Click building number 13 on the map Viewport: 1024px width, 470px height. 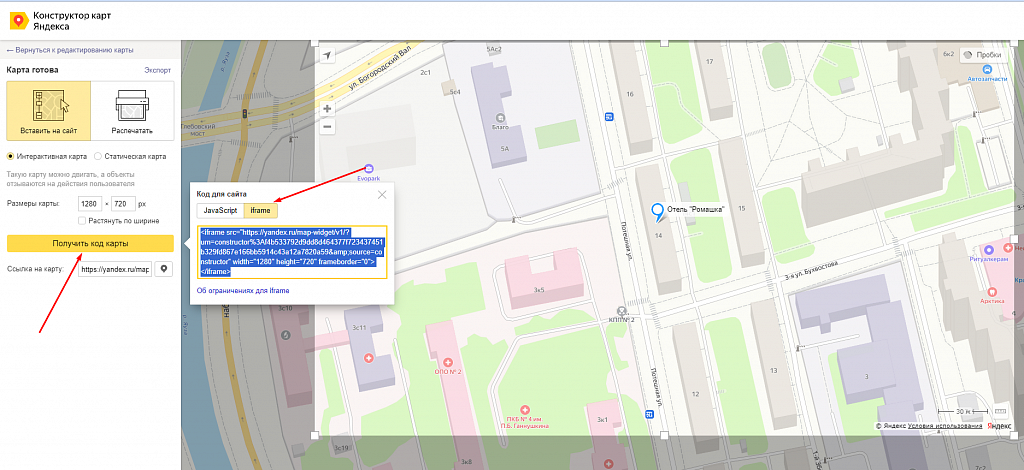[774, 371]
